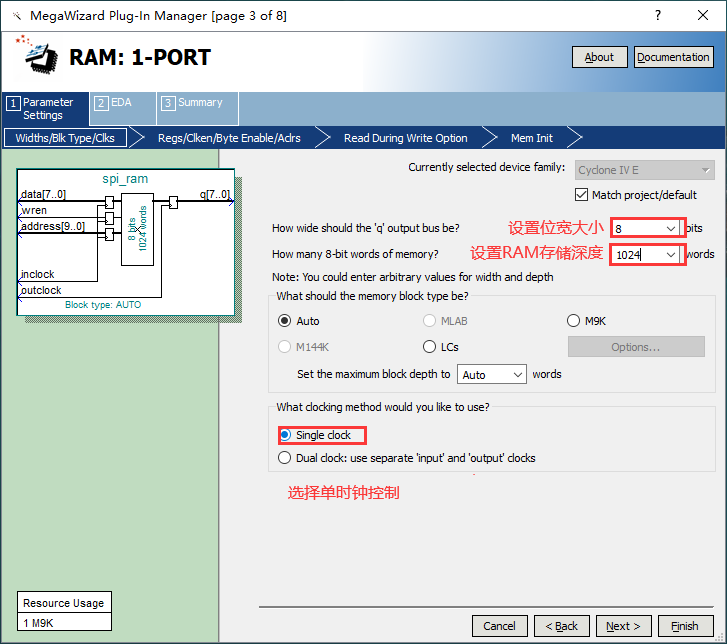
Task: Select the Auto memory block type
Action: (x=285, y=321)
